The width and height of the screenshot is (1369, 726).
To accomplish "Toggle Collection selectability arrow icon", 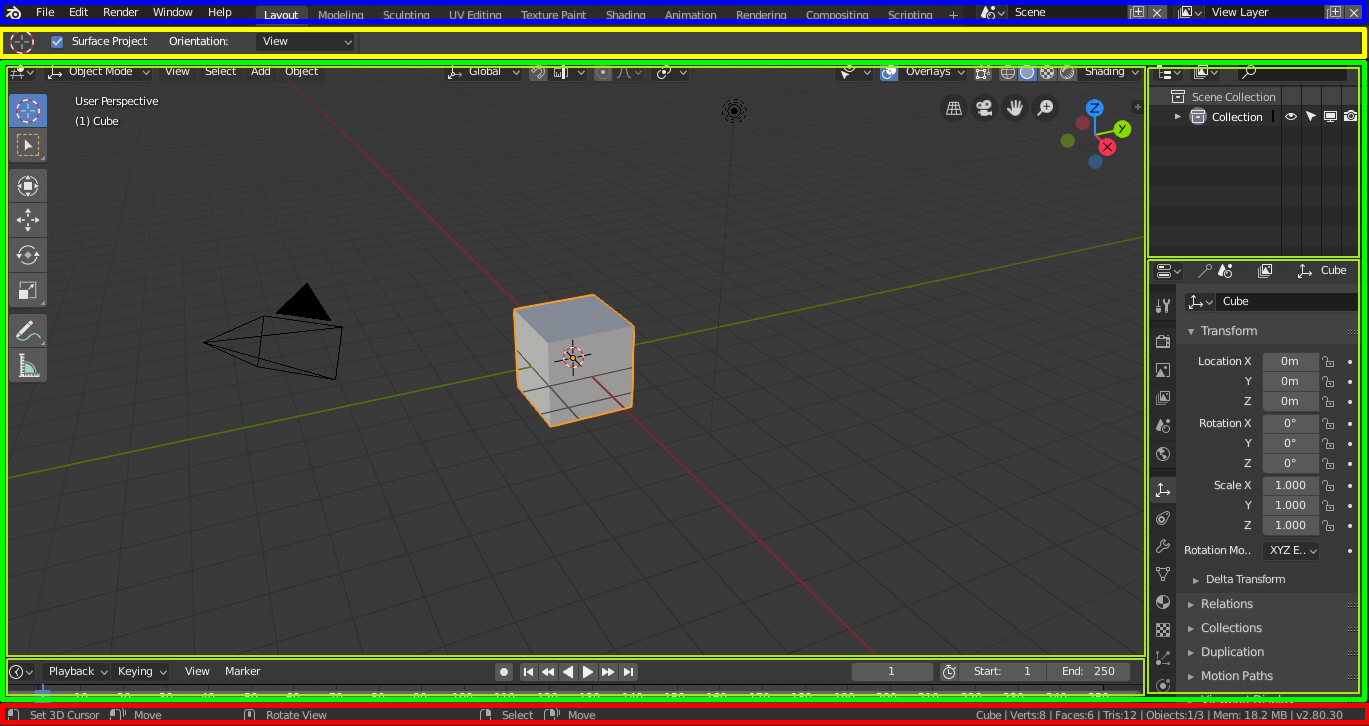I will click(x=1311, y=117).
